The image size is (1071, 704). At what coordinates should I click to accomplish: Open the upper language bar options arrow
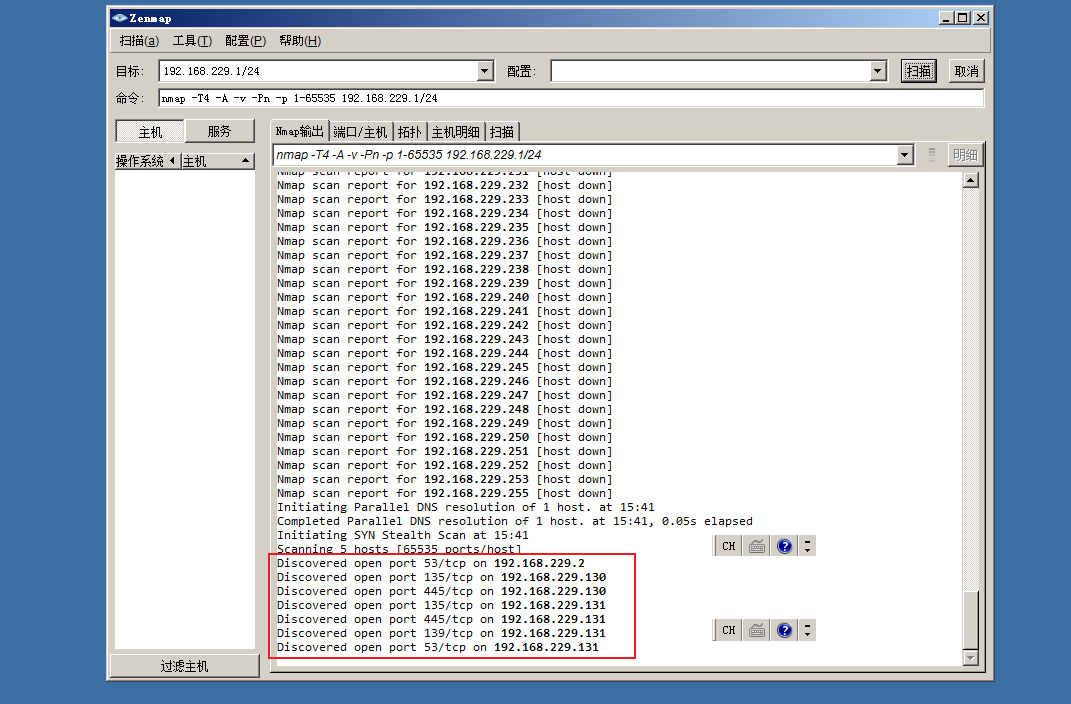(x=807, y=546)
